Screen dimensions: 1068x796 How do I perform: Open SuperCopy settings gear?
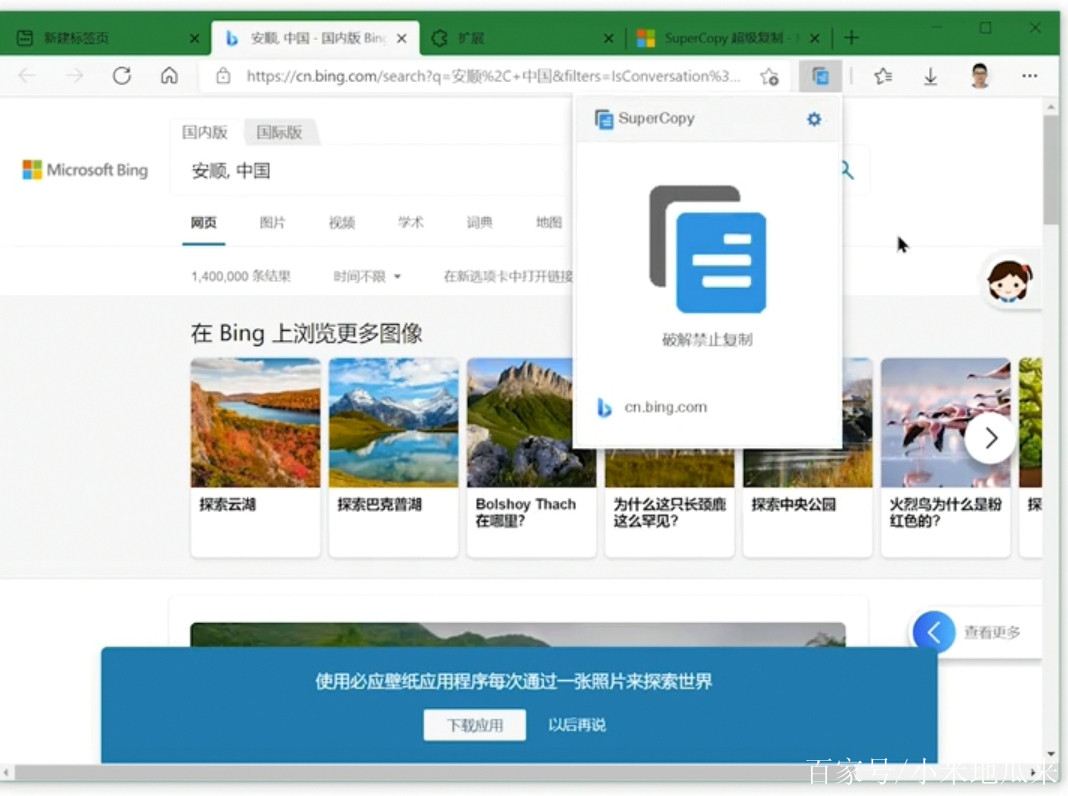tap(813, 119)
